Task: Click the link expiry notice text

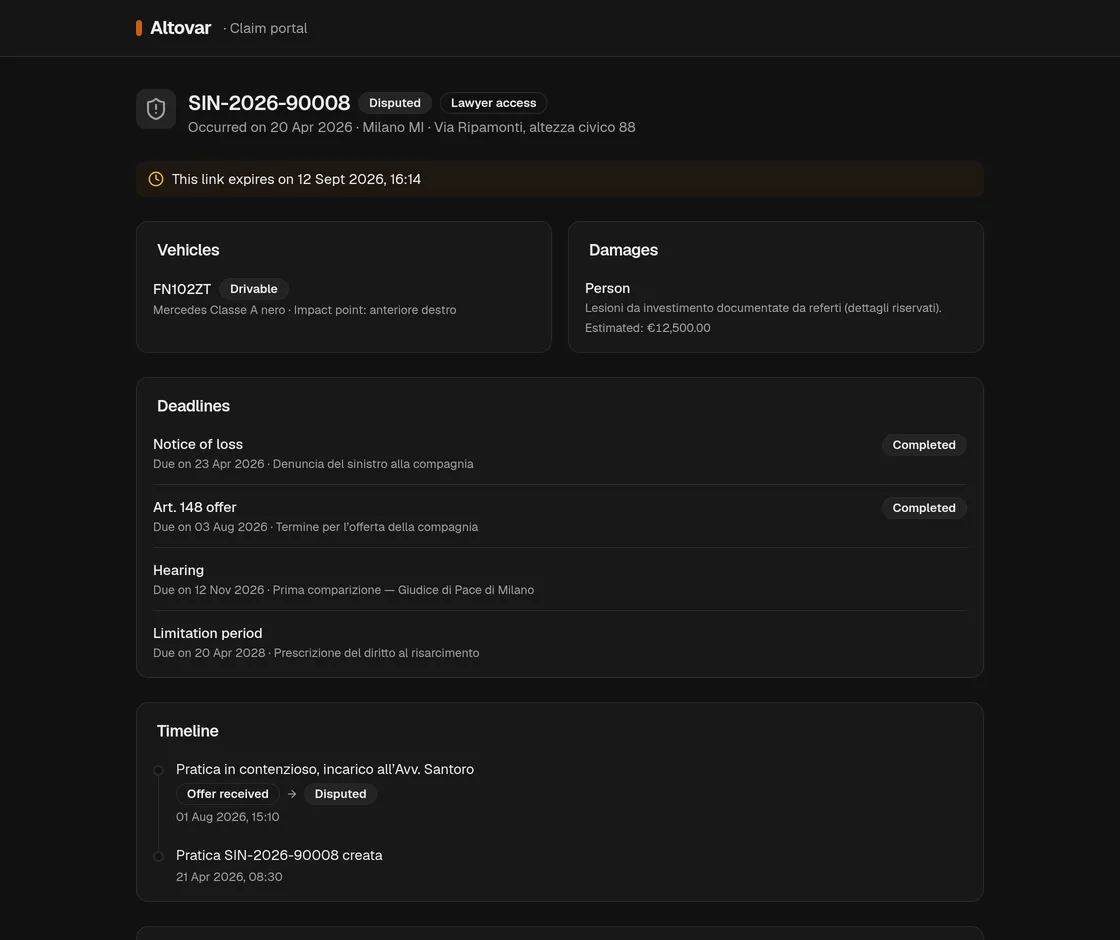Action: click(x=296, y=179)
